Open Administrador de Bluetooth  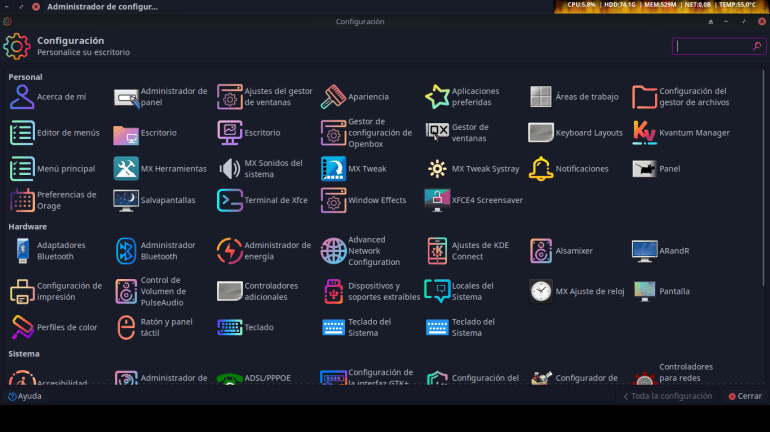(x=126, y=250)
